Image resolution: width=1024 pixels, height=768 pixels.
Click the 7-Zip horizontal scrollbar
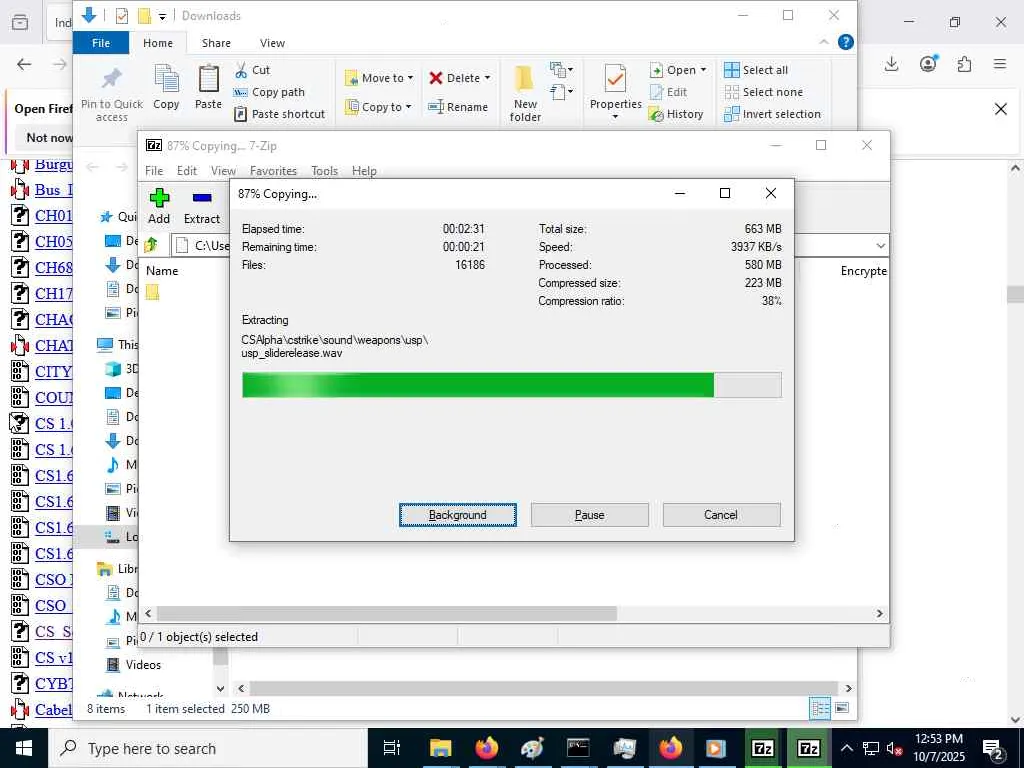coord(387,613)
